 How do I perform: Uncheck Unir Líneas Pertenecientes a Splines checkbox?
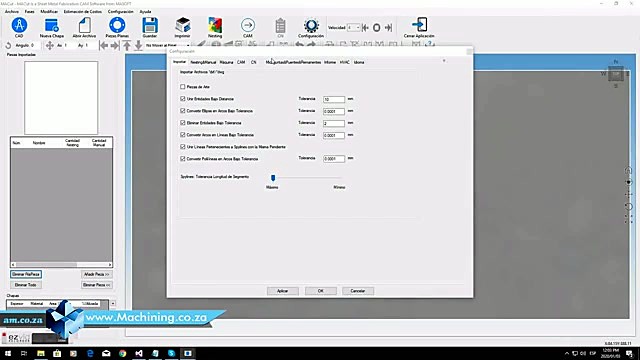coord(182,147)
